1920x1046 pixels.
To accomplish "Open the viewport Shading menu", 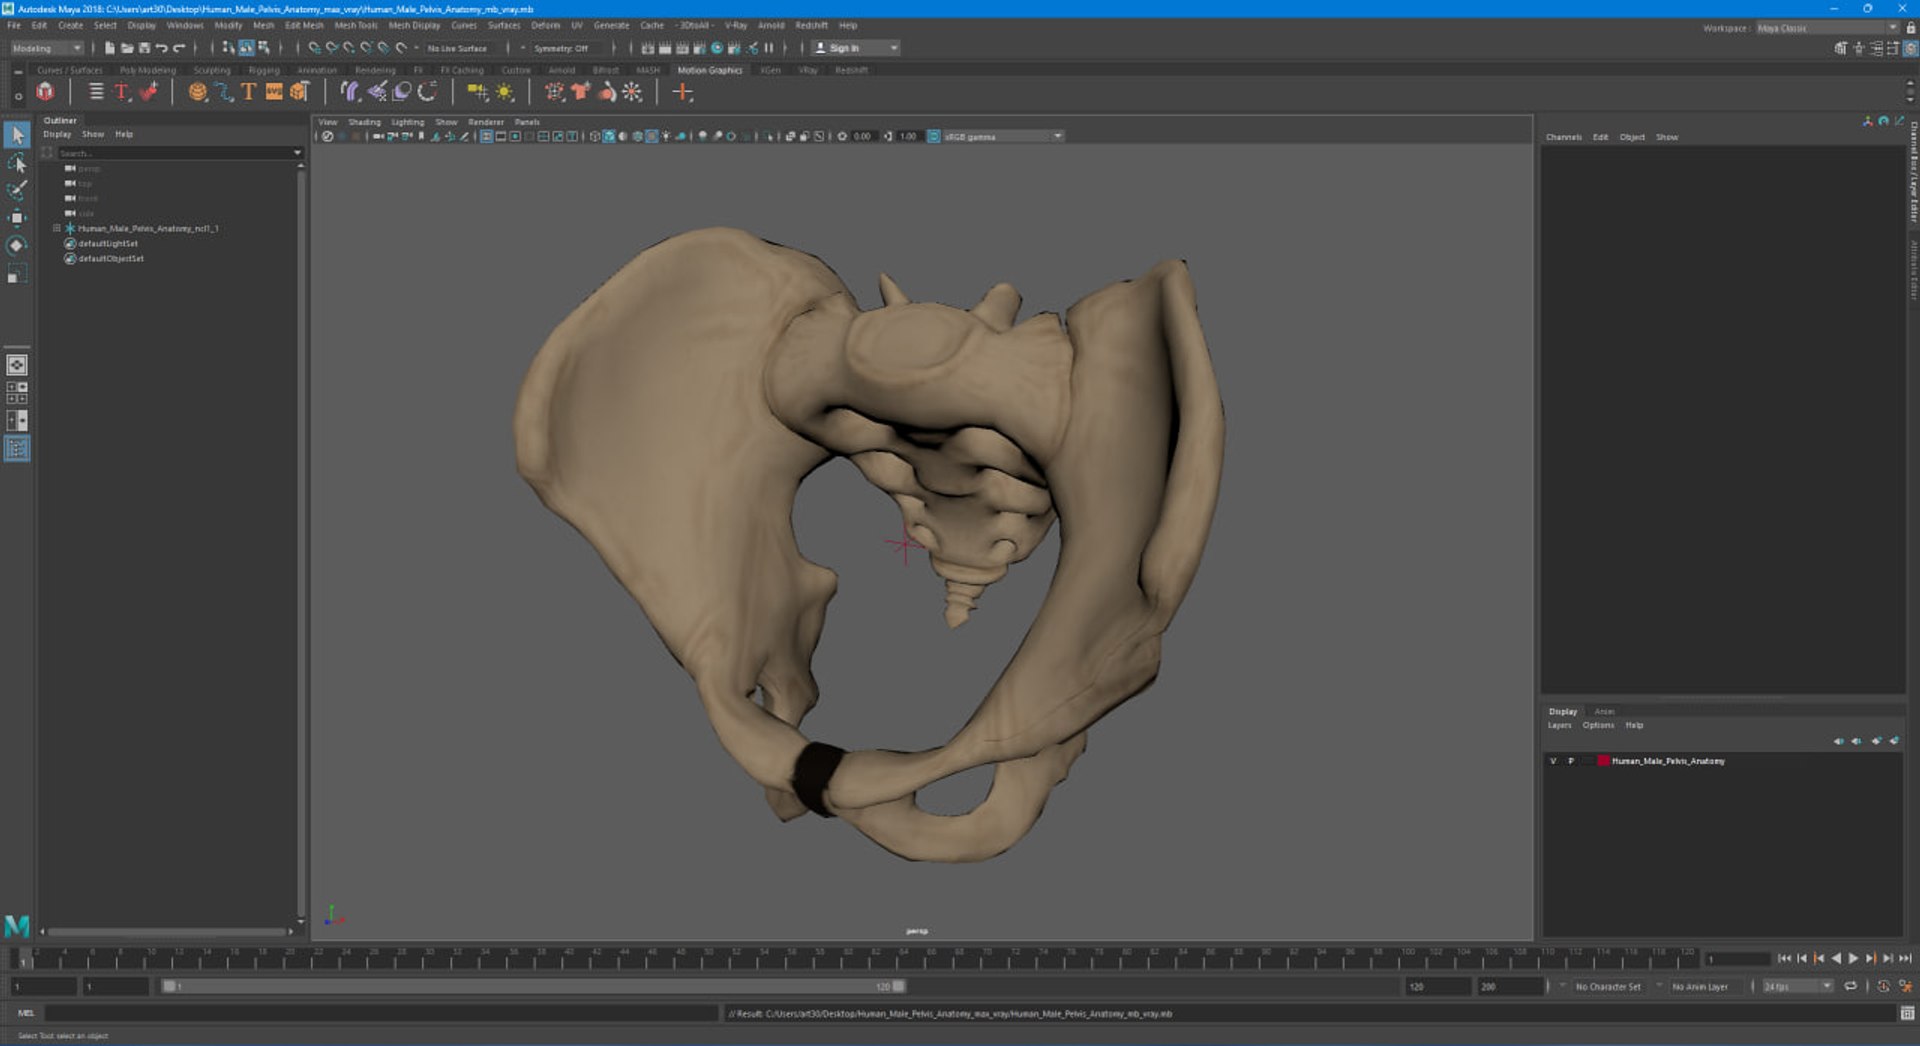I will pyautogui.click(x=364, y=122).
